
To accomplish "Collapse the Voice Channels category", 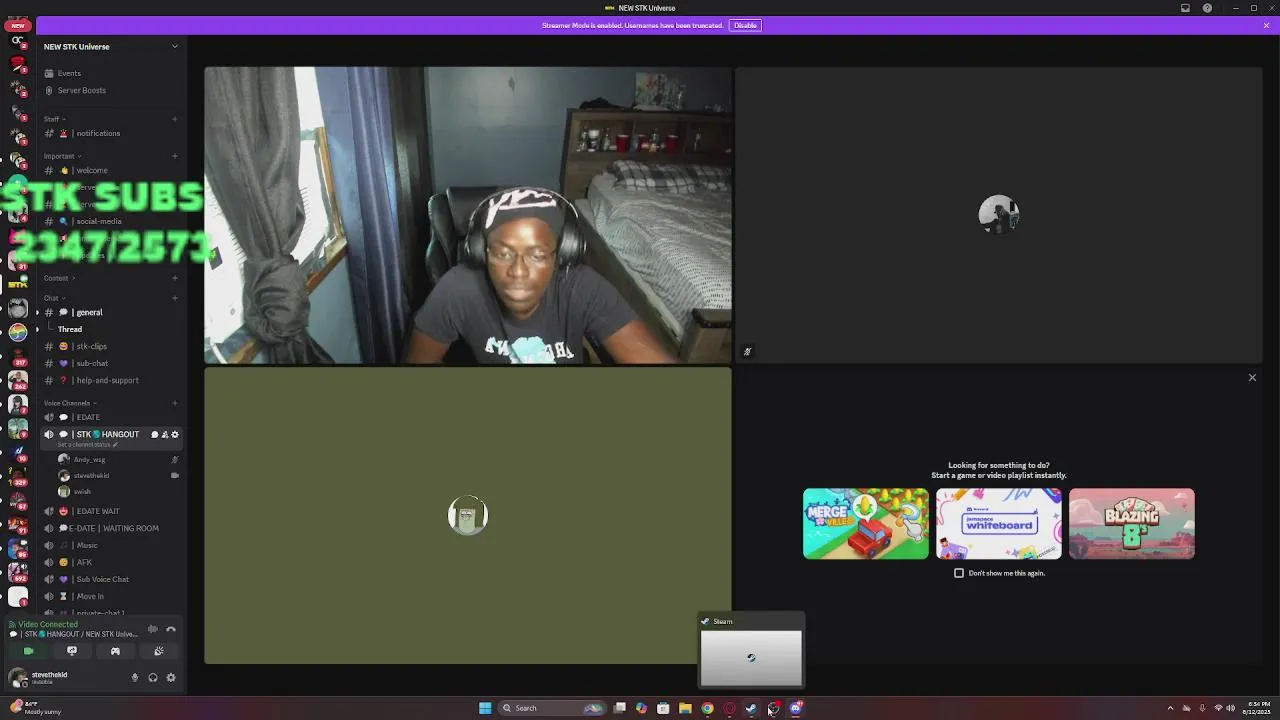I will point(70,403).
